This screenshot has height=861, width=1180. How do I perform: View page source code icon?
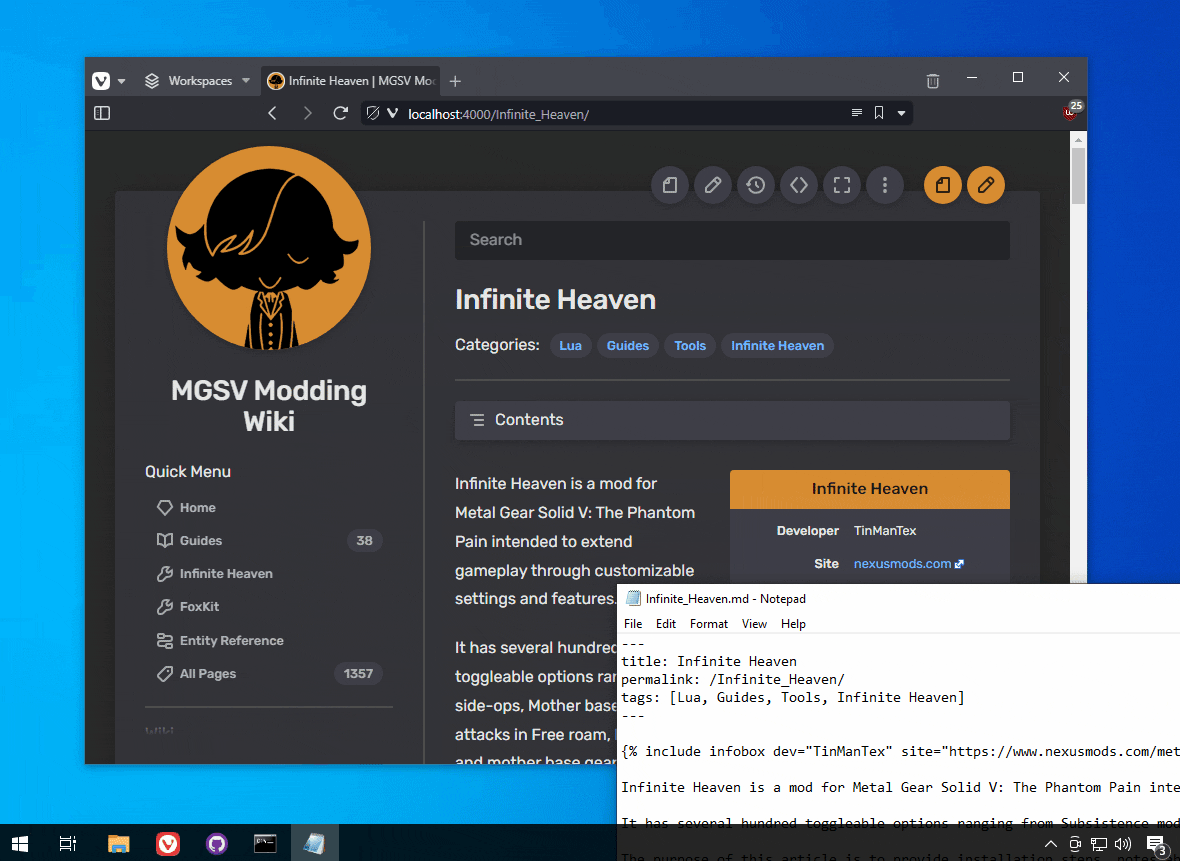coord(798,185)
